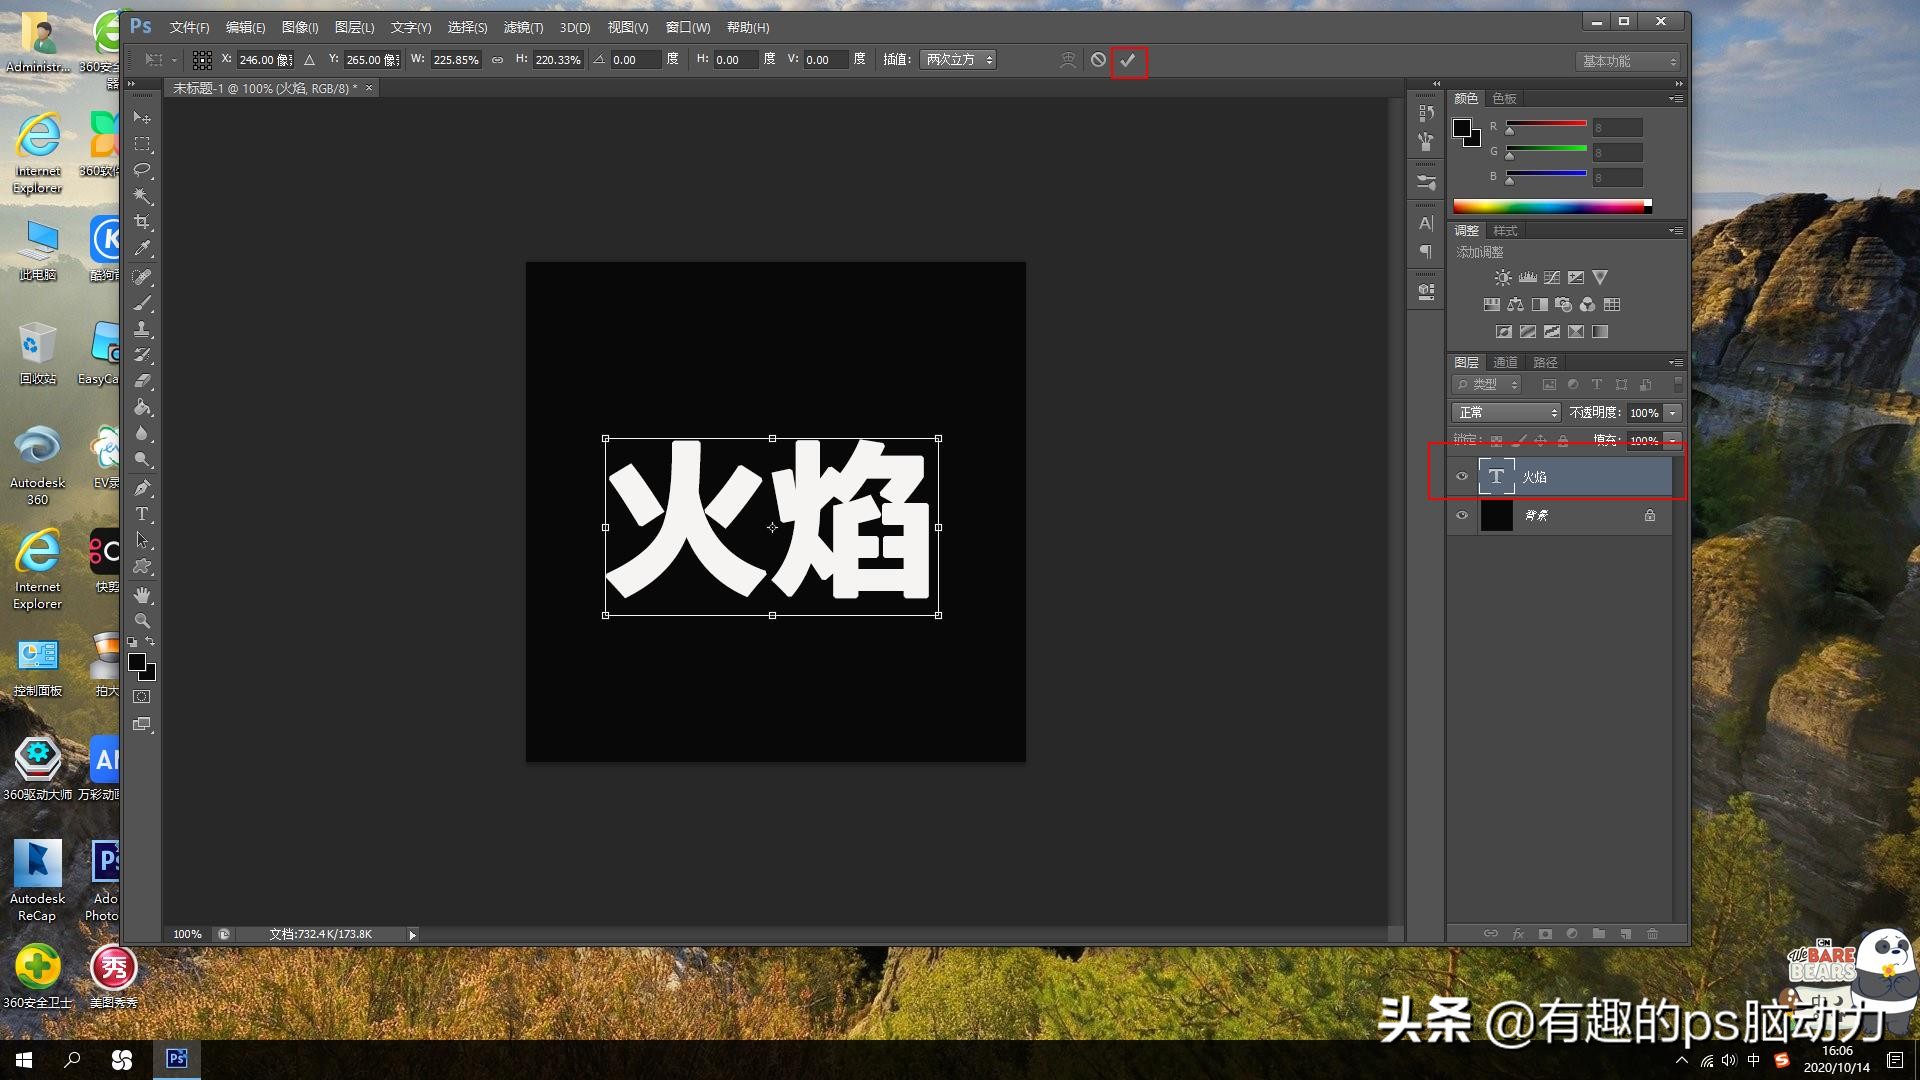Hide the 火焰 text layer
This screenshot has height=1080, width=1920.
[1462, 477]
